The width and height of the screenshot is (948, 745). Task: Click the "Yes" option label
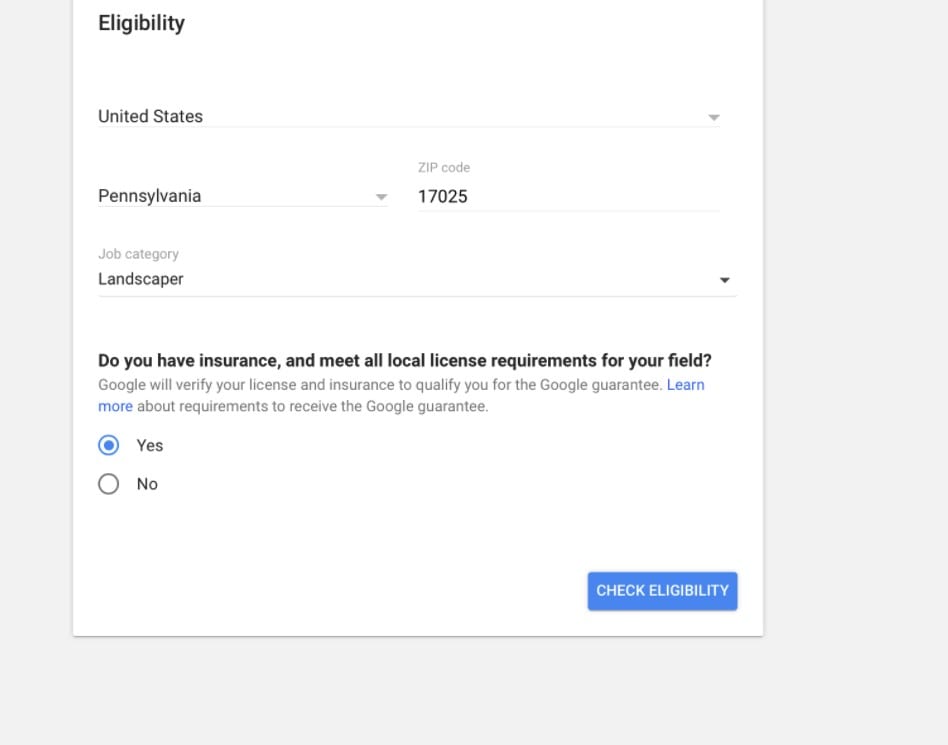149,446
